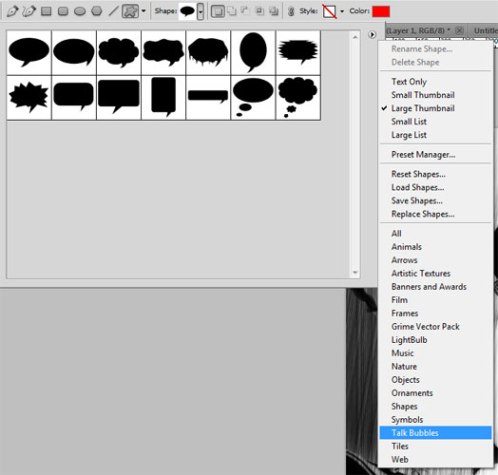Choose the Rectangle shape tool
498x475 pixels.
46,12
